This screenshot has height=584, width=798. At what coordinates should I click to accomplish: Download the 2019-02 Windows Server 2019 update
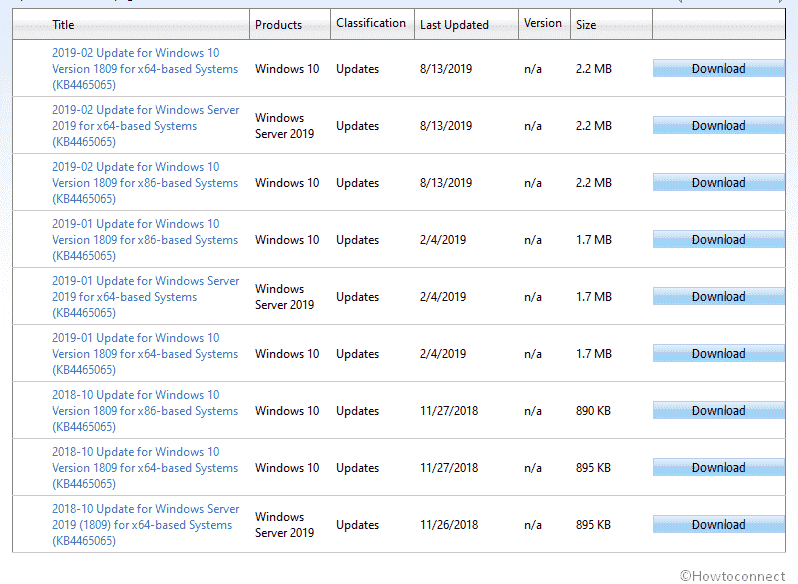(x=719, y=126)
